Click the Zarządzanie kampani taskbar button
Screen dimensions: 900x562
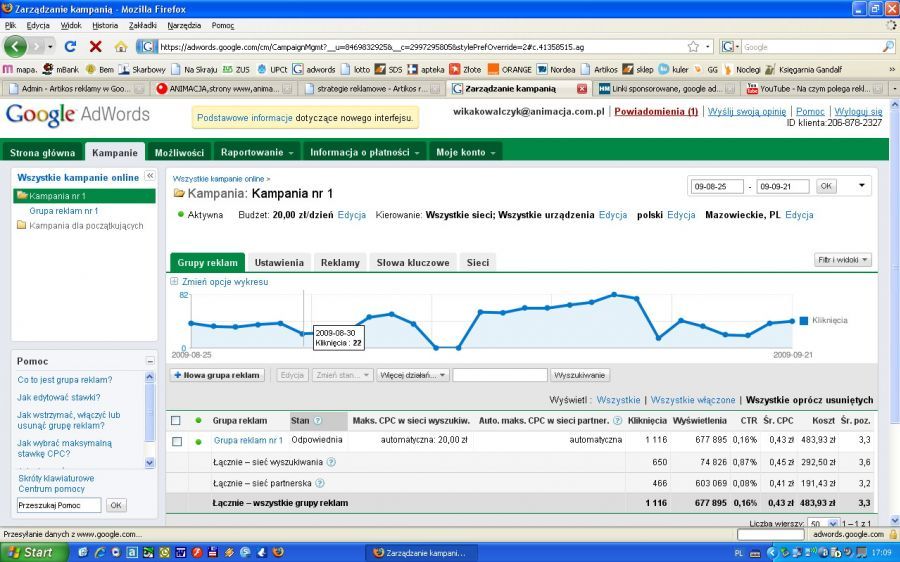click(x=420, y=553)
